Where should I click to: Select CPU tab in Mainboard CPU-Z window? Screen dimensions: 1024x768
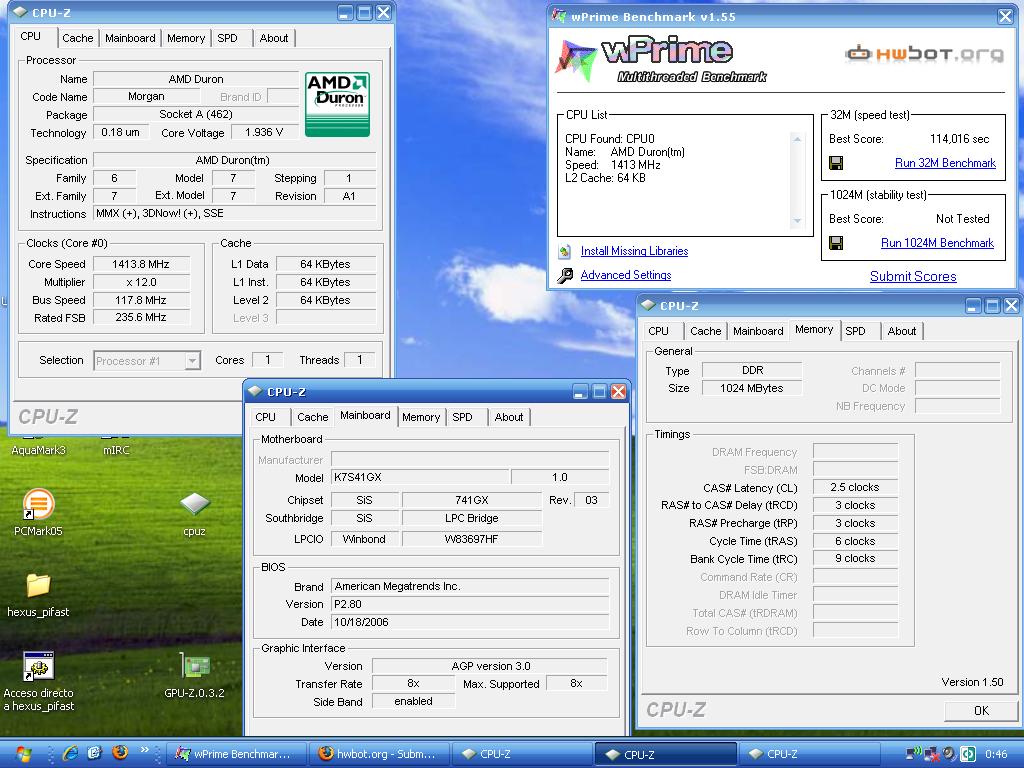coord(265,417)
